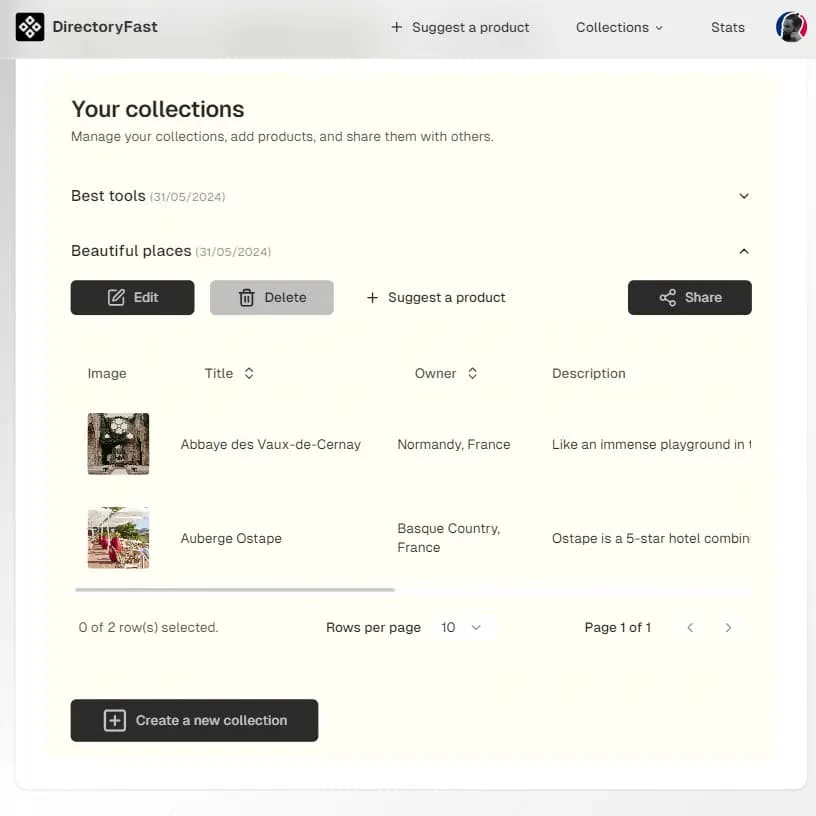Expand the Best tools collection
Viewport: 816px width, 816px height.
tap(743, 196)
